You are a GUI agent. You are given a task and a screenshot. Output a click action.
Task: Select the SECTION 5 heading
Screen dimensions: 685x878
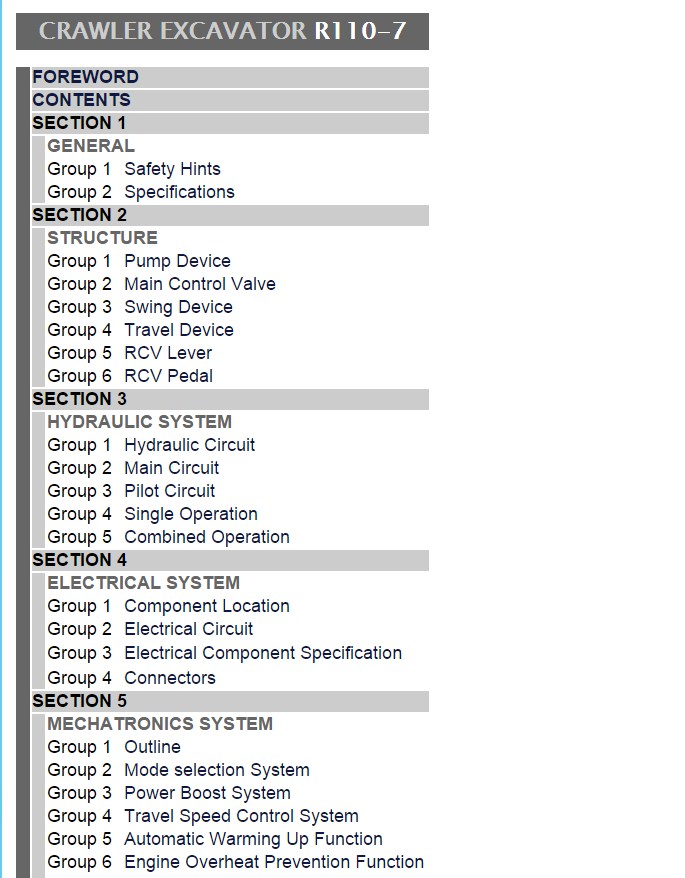(80, 700)
